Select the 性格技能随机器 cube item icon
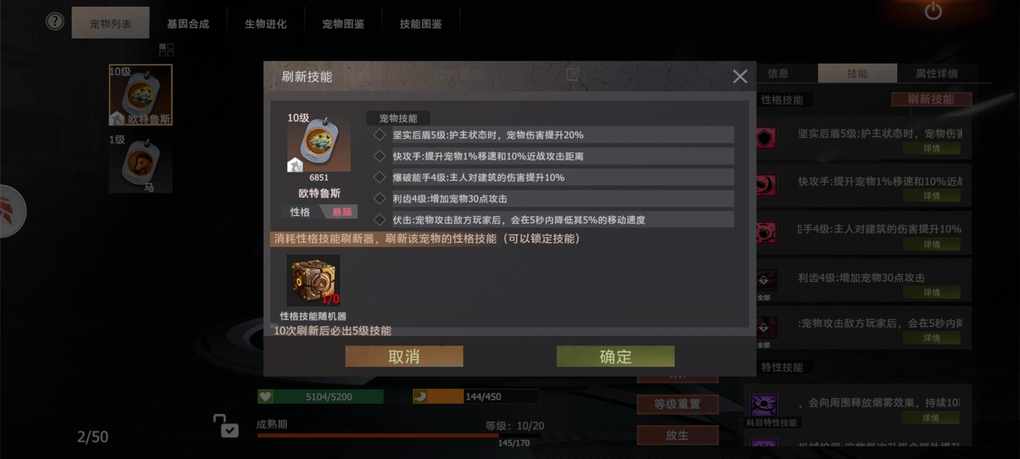Viewport: 1020px width, 459px height. tap(313, 281)
